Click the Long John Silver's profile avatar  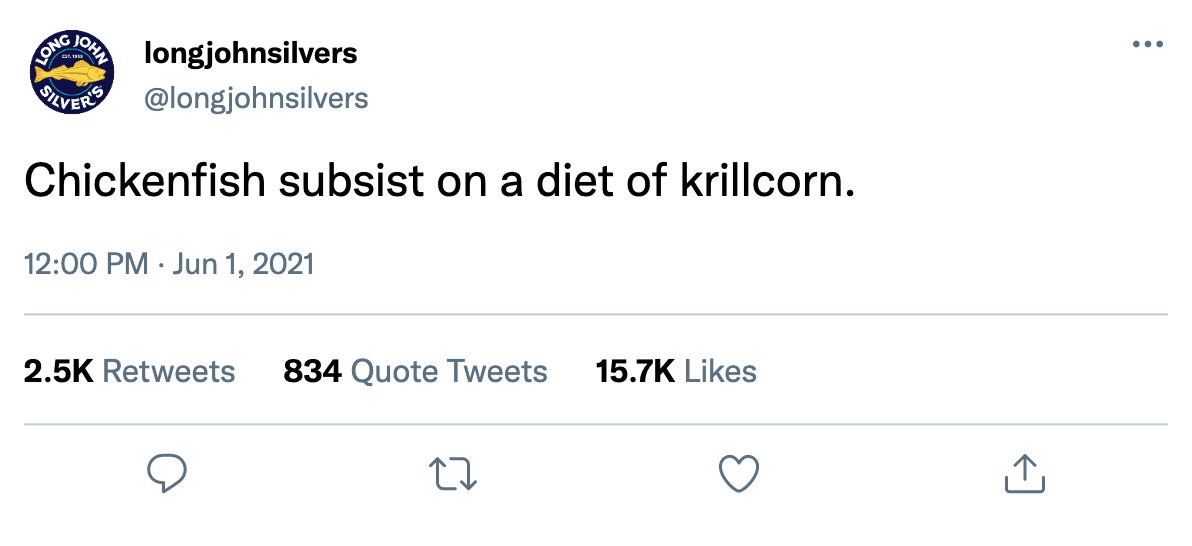(x=72, y=74)
